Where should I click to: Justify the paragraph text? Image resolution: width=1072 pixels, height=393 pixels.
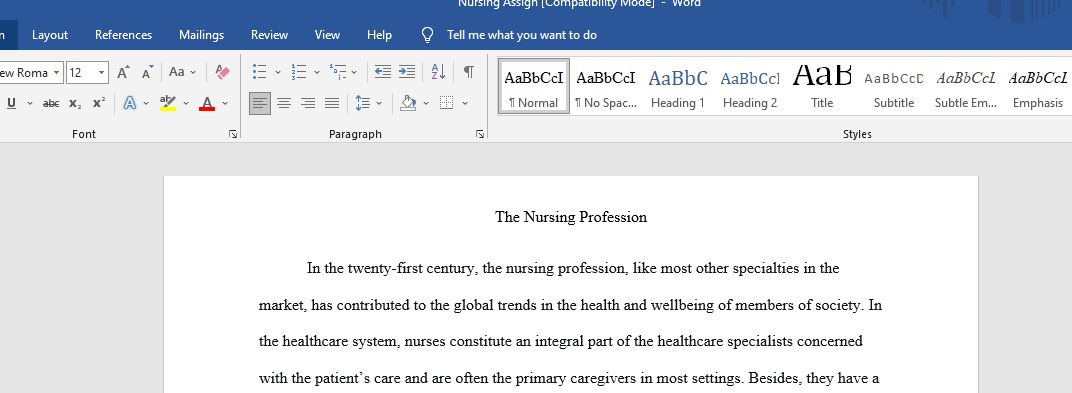pyautogui.click(x=332, y=103)
